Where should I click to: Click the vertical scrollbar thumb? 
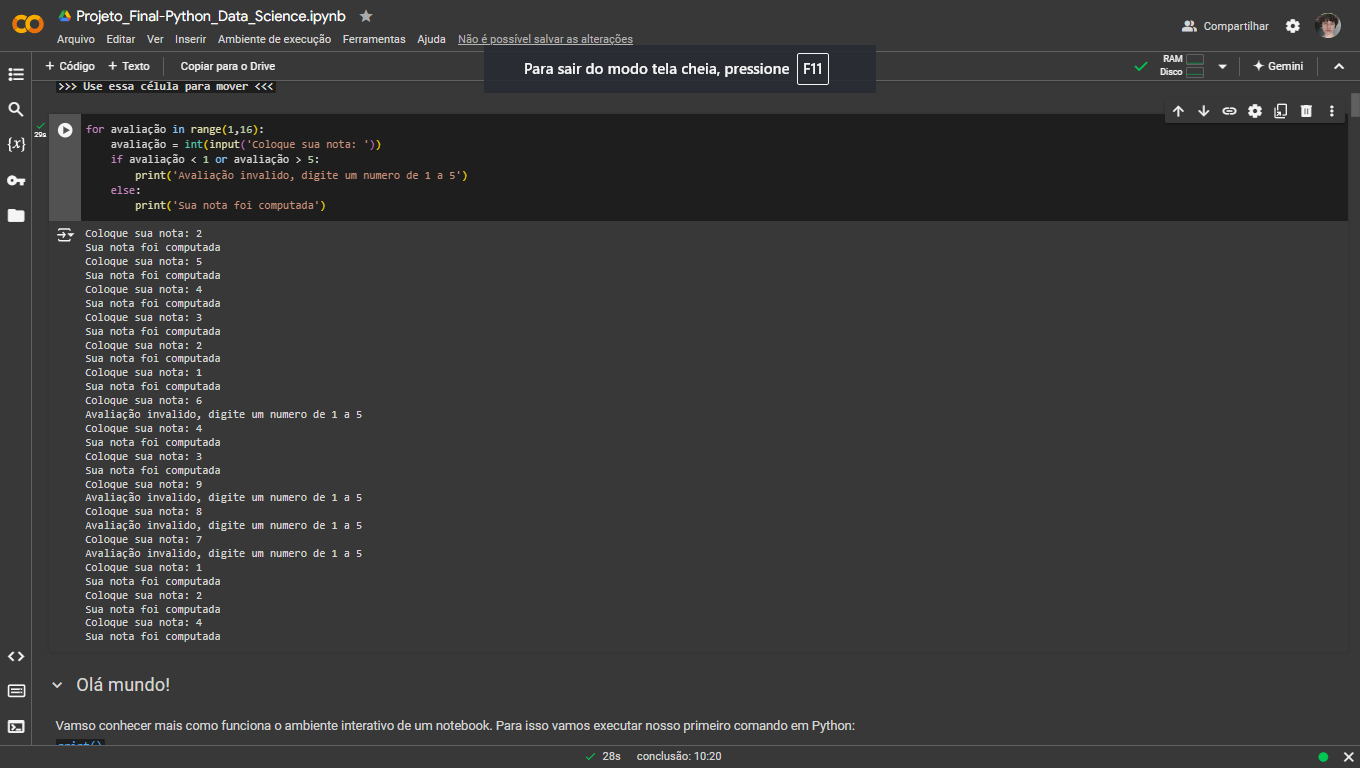point(1355,105)
